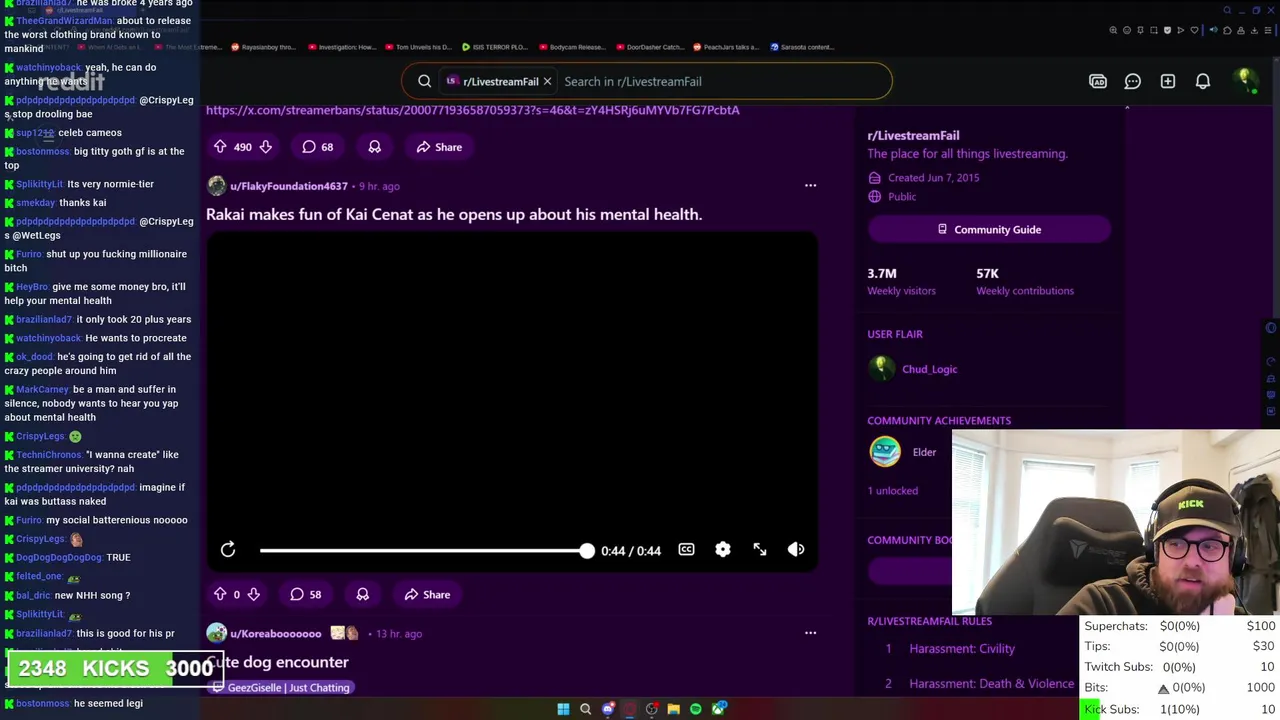
Task: Downvote the 490-point post
Action: tap(265, 147)
